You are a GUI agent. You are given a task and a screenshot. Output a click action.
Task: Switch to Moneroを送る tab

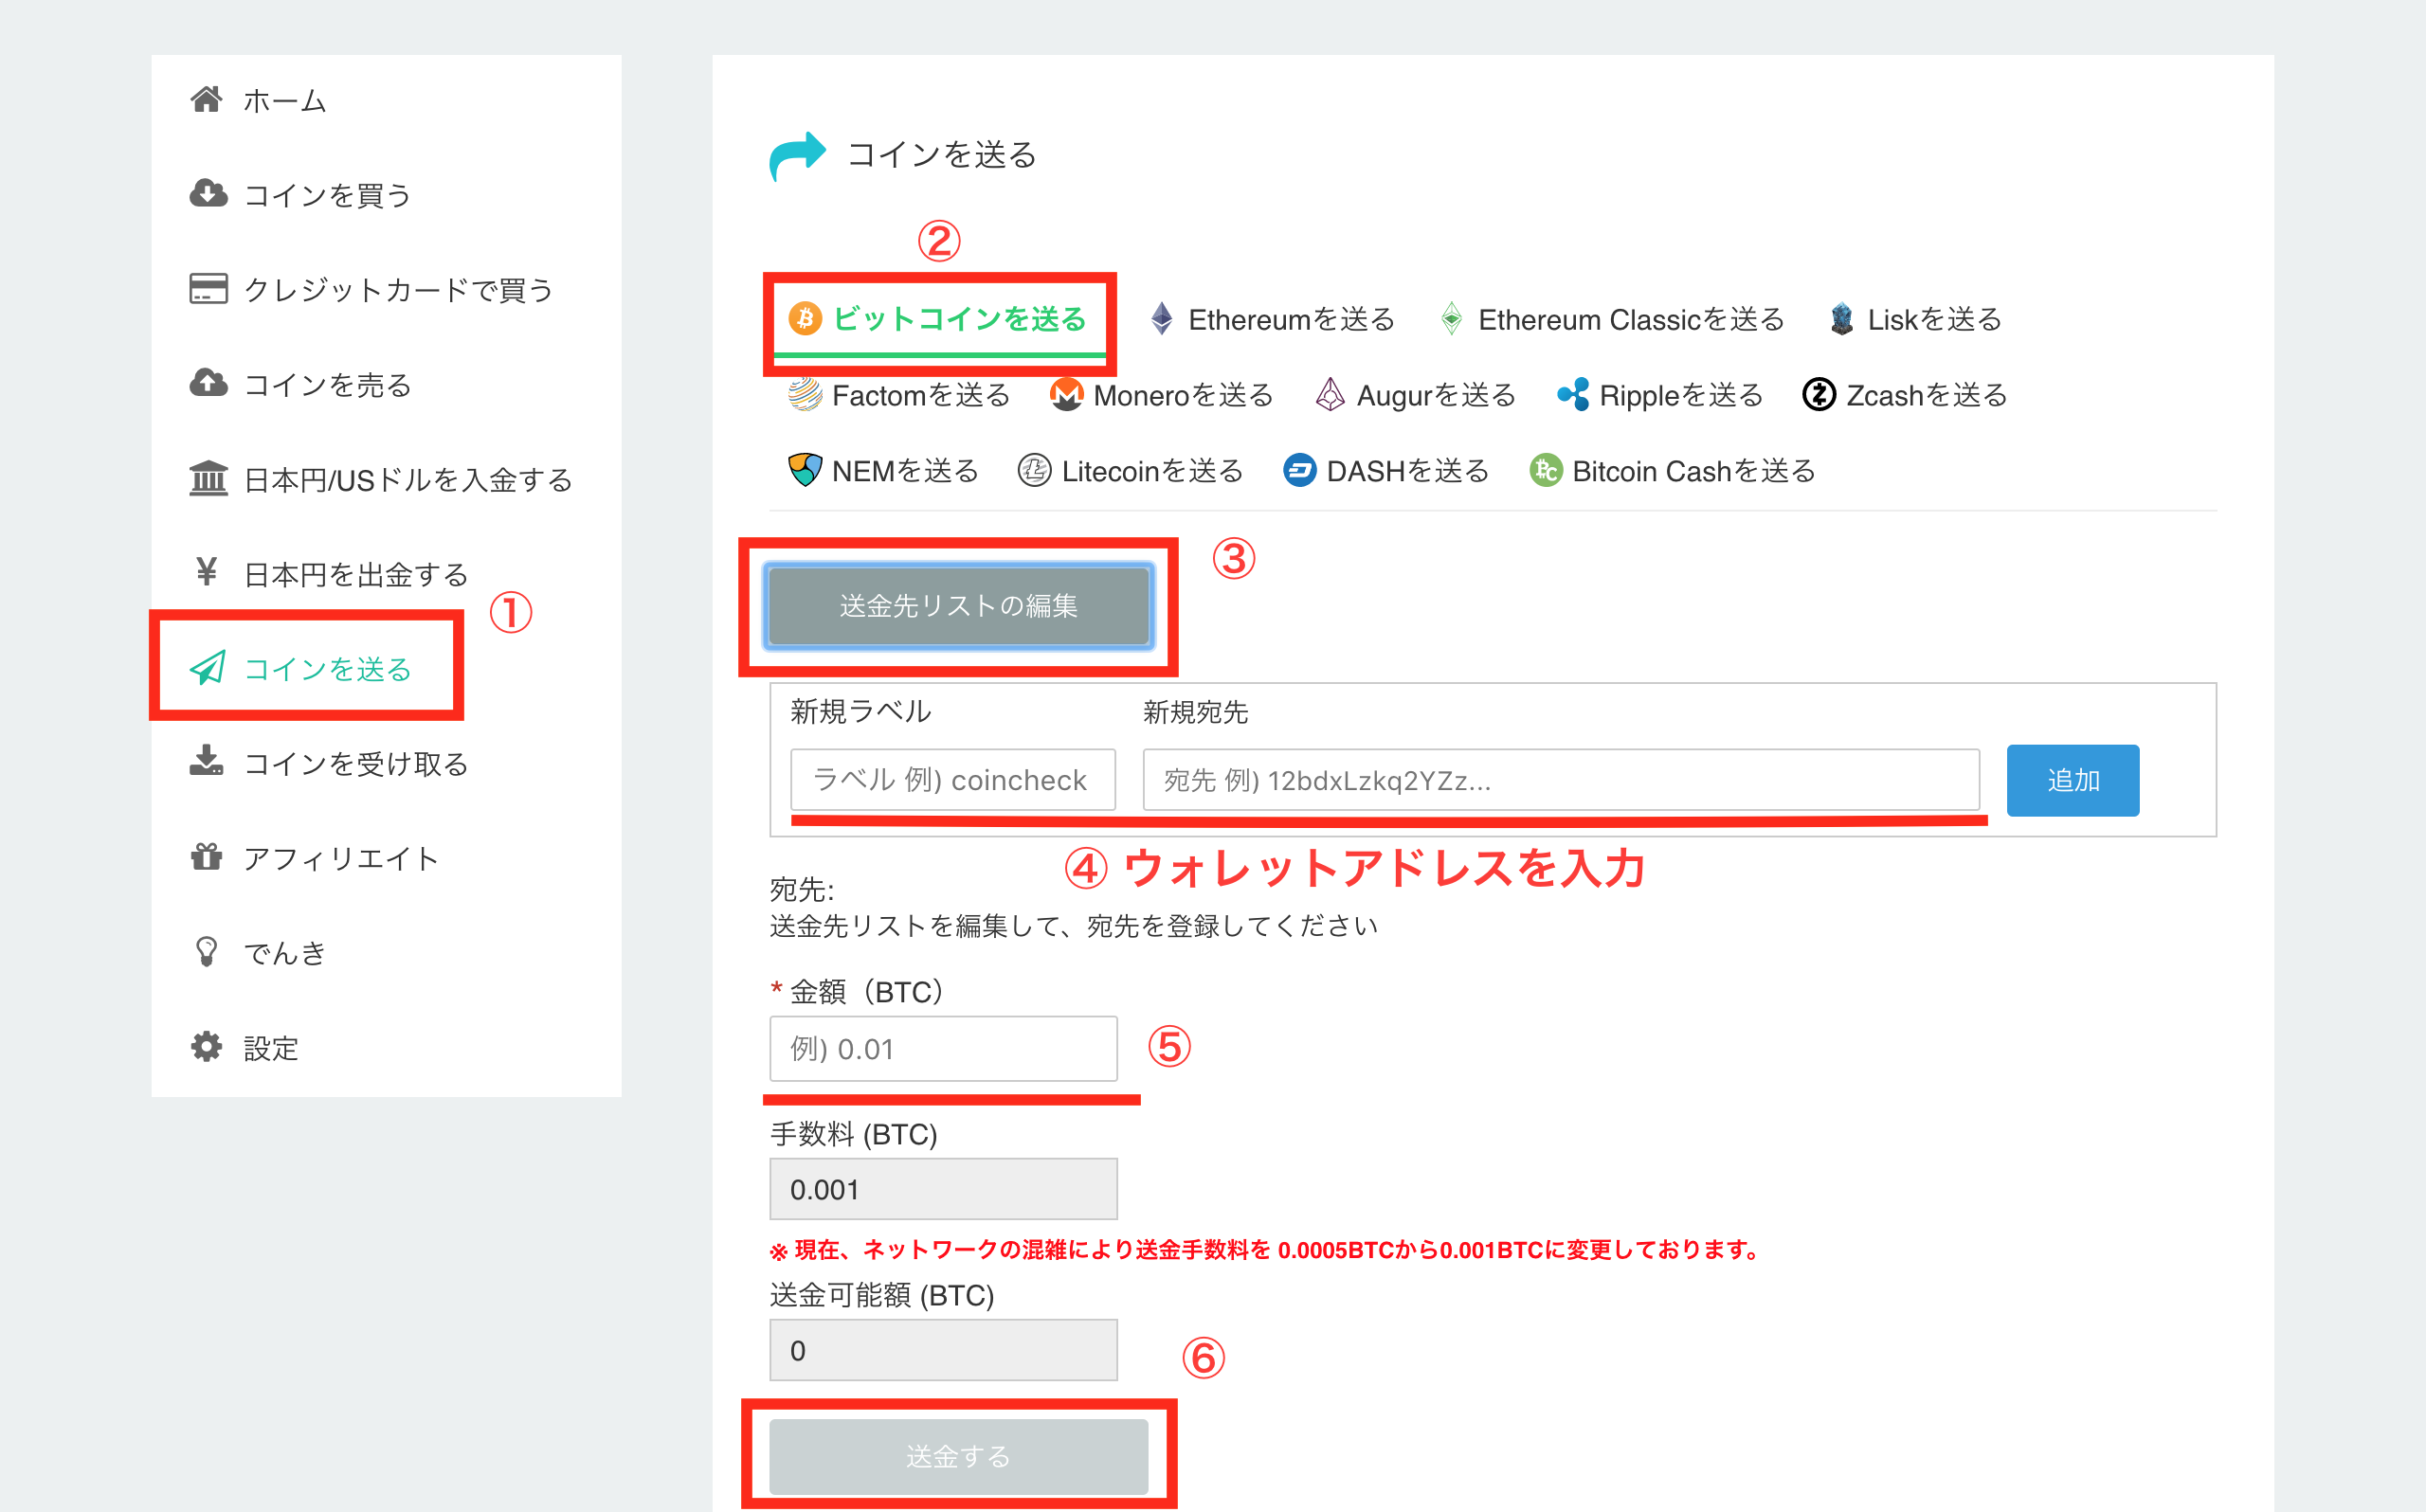coord(1161,395)
